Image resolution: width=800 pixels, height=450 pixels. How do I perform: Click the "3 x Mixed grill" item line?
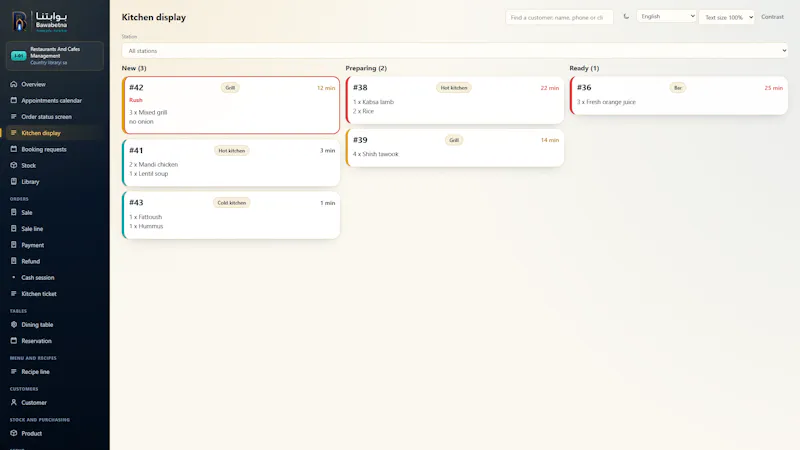click(x=148, y=112)
